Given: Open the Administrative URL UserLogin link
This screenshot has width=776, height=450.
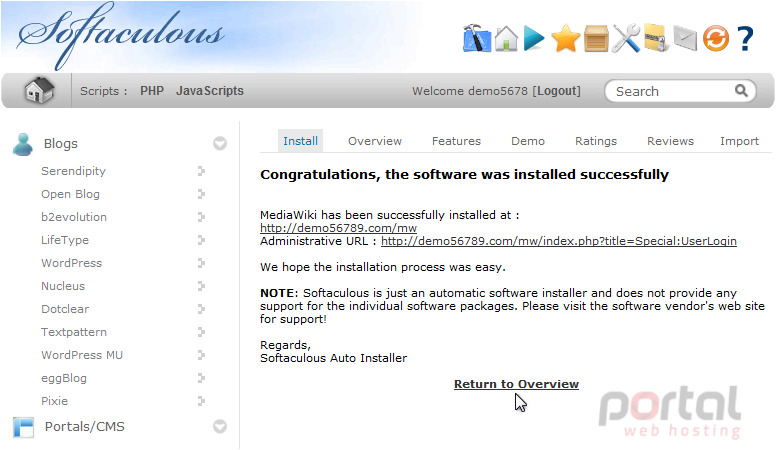Looking at the screenshot, I should point(559,241).
